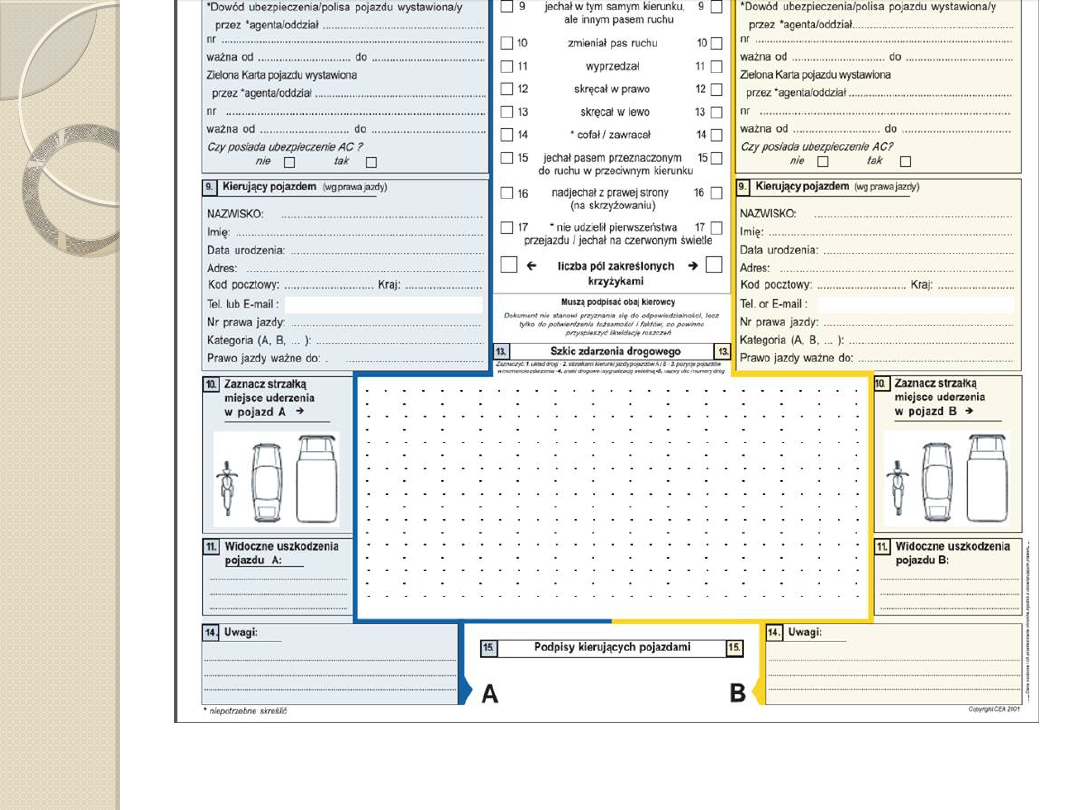1080x810 pixels.
Task: Mark vehicle B checkbox 16 'nadjechał z prawej strony'
Action: pyautogui.click(x=716, y=194)
